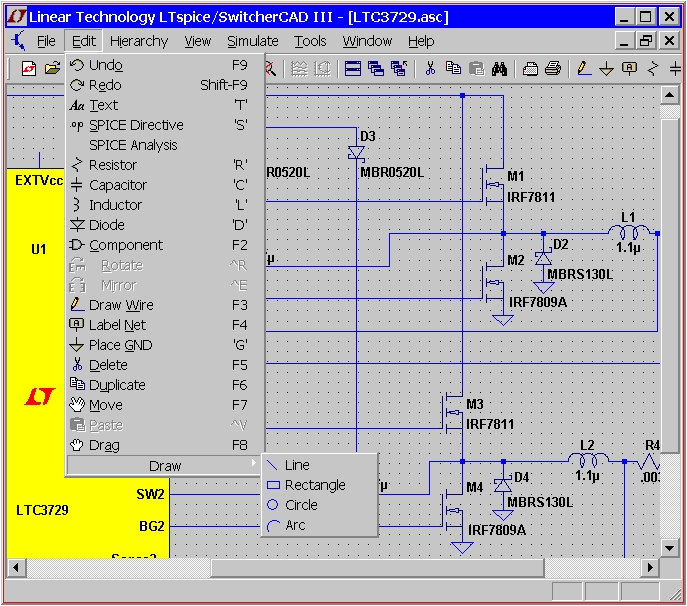Select SPICE Analysis menu entry
This screenshot has width=687, height=606.
click(x=165, y=145)
